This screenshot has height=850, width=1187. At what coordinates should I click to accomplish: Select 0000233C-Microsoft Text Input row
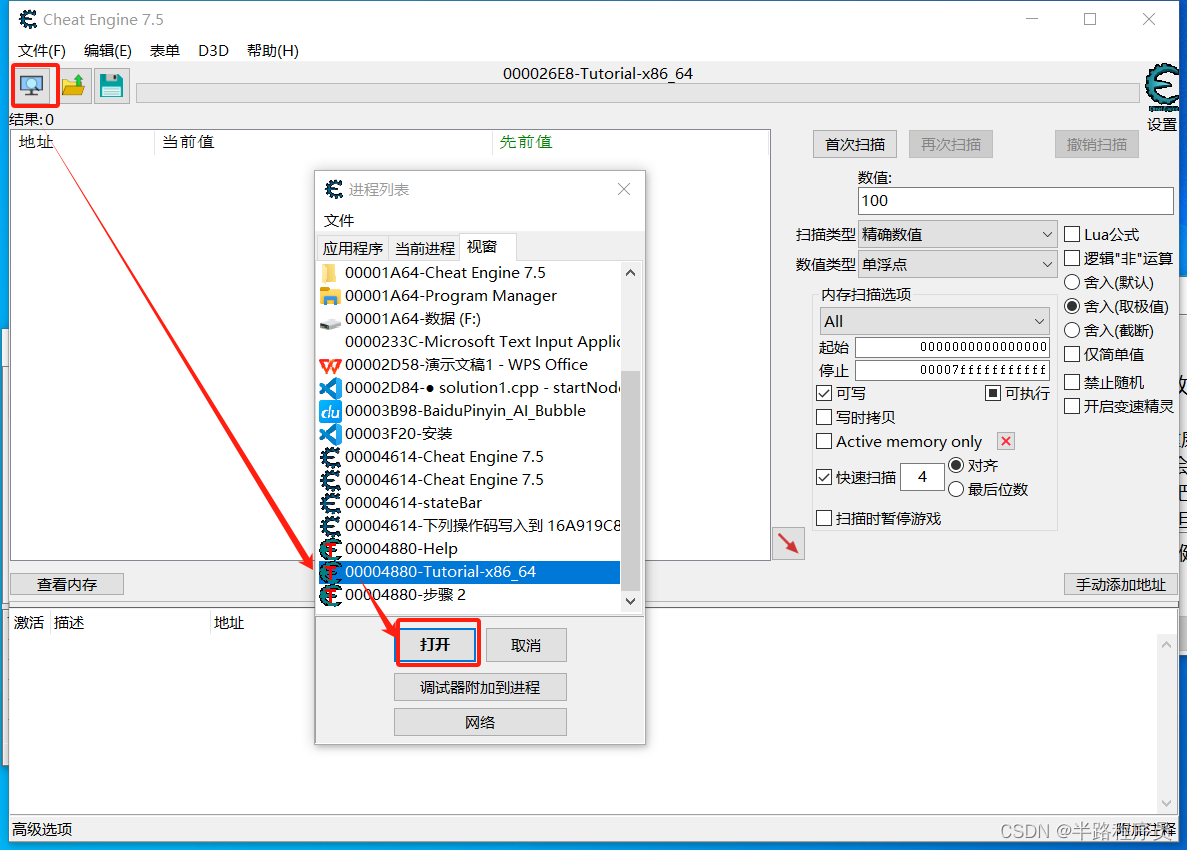pos(469,342)
